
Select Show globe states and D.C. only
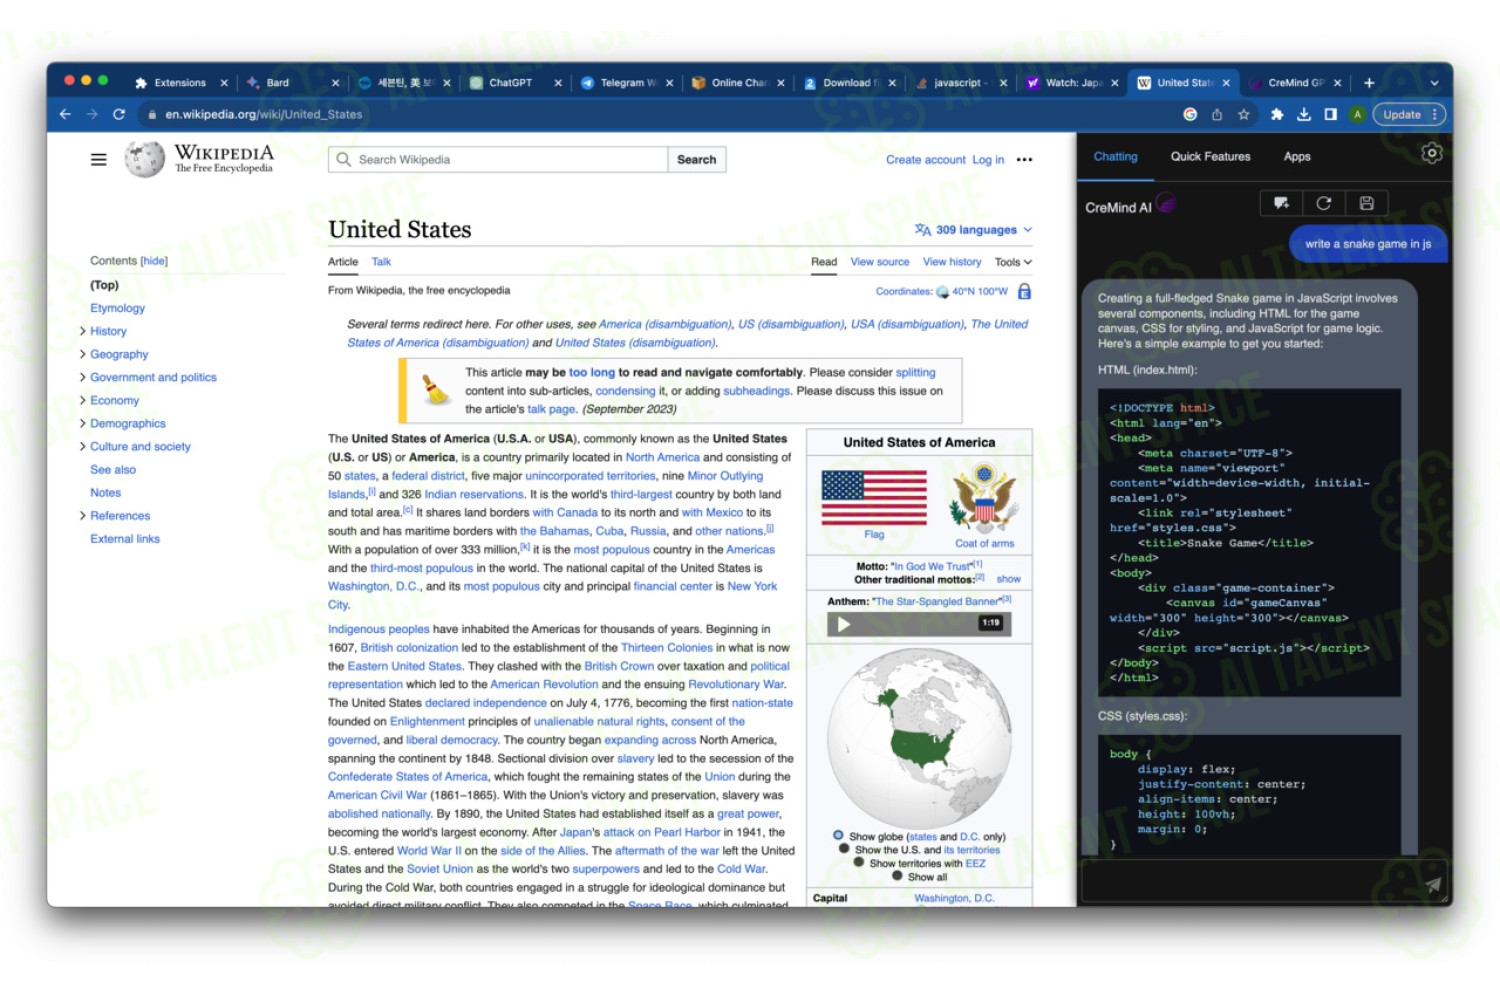coord(838,836)
